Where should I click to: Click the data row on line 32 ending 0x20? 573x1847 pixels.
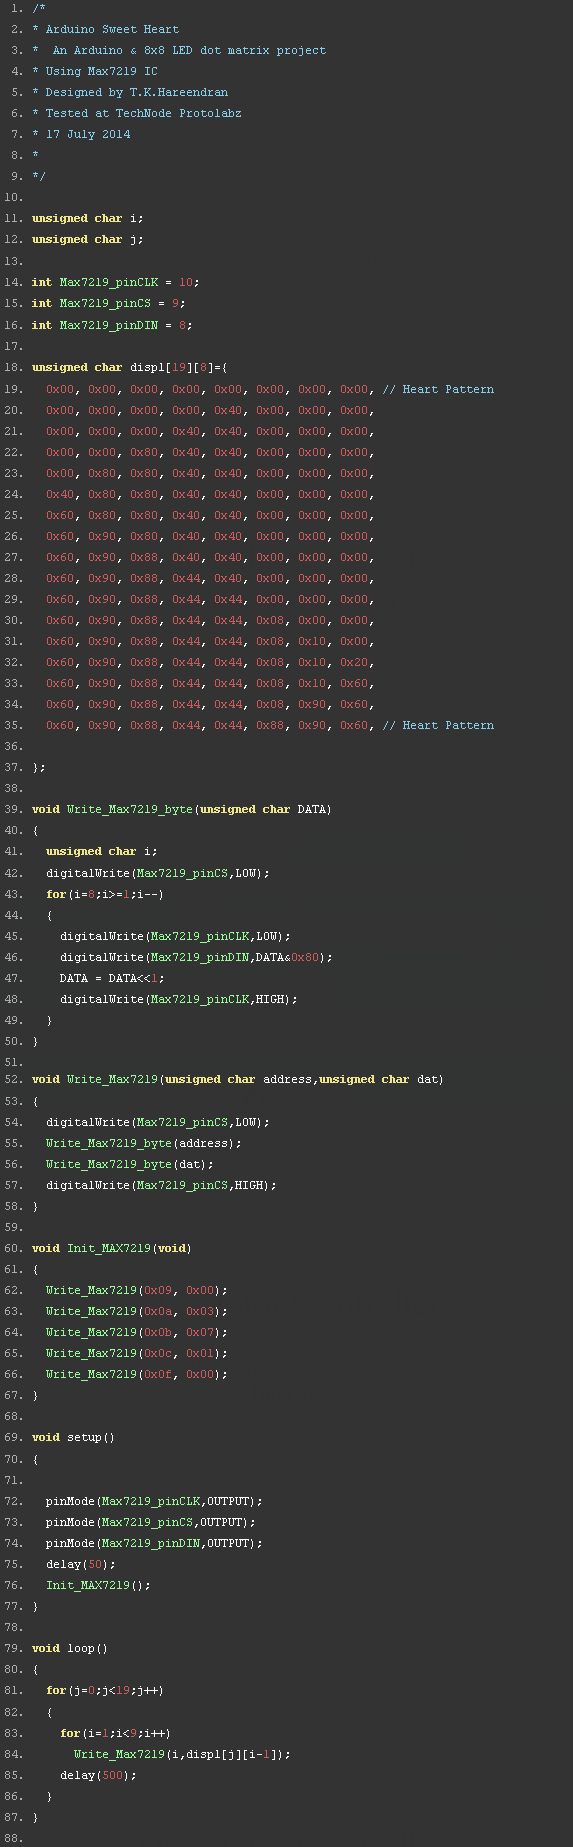point(210,662)
